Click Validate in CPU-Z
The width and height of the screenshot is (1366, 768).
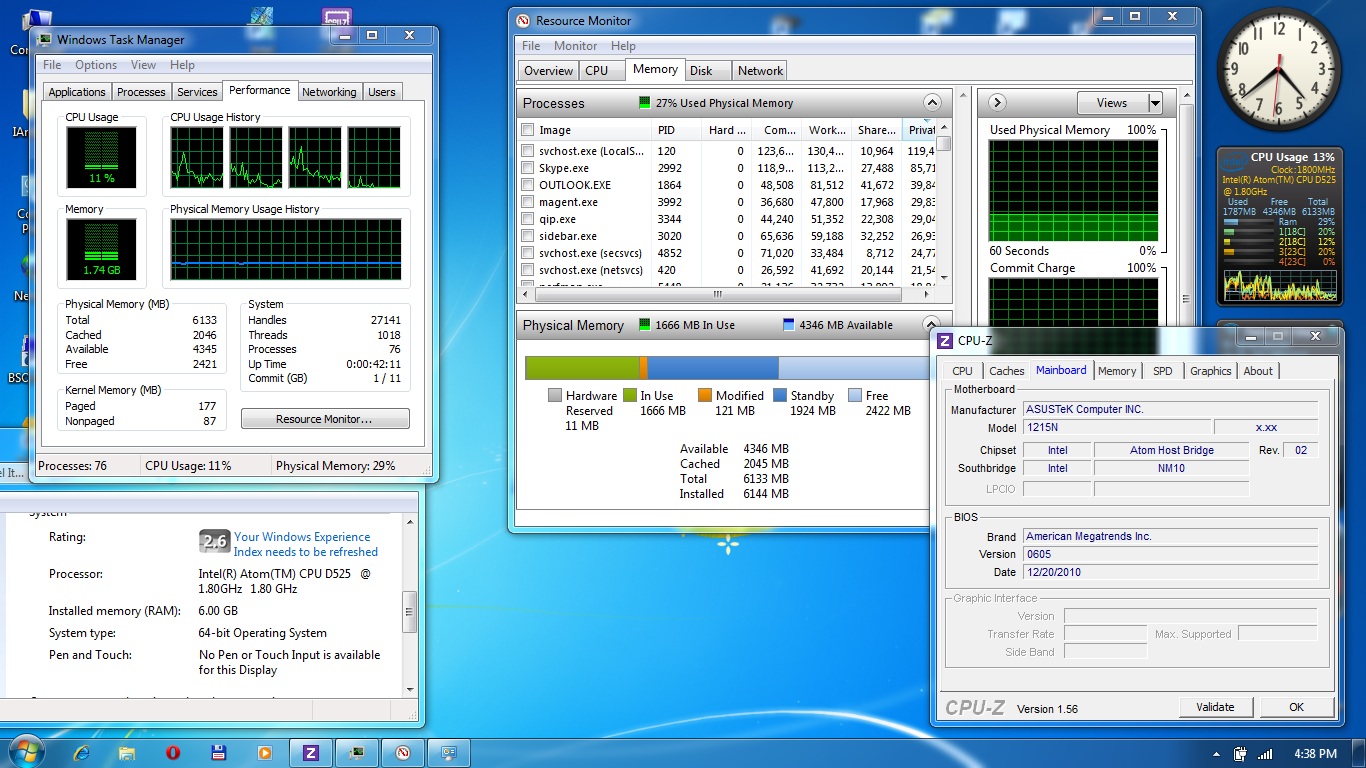coord(1215,707)
